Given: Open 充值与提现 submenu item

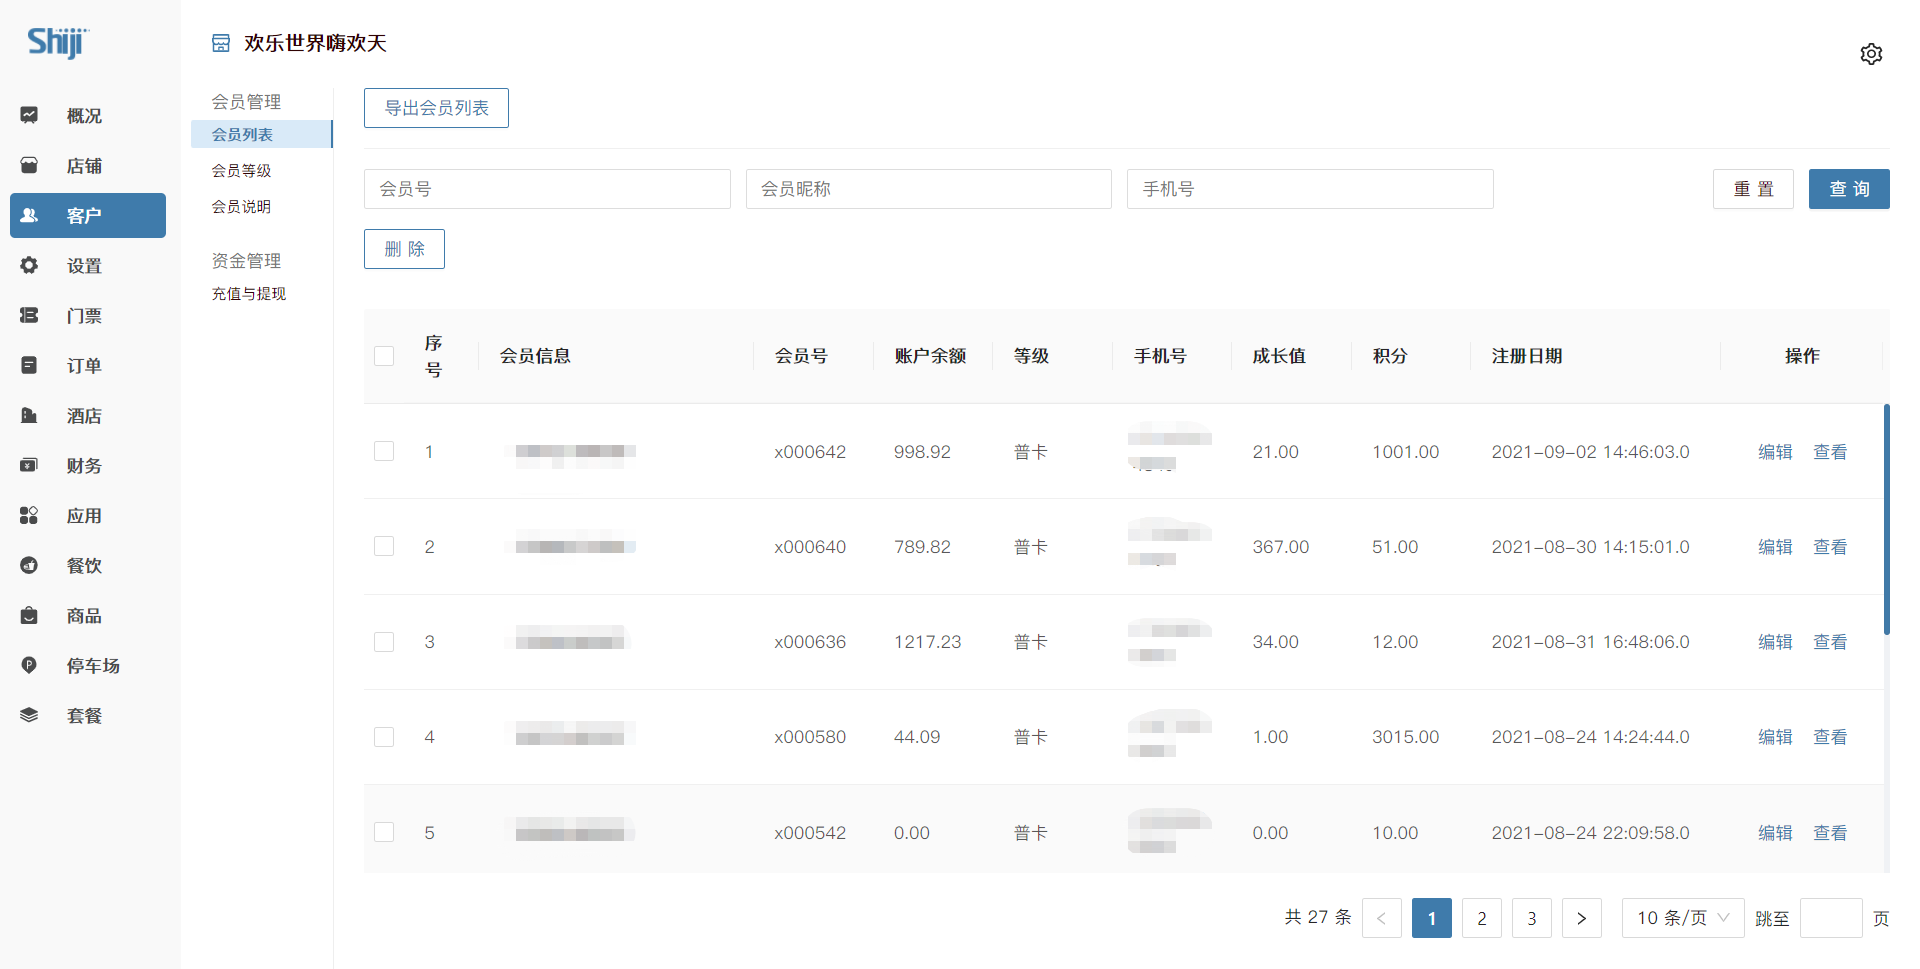Looking at the screenshot, I should [x=249, y=293].
